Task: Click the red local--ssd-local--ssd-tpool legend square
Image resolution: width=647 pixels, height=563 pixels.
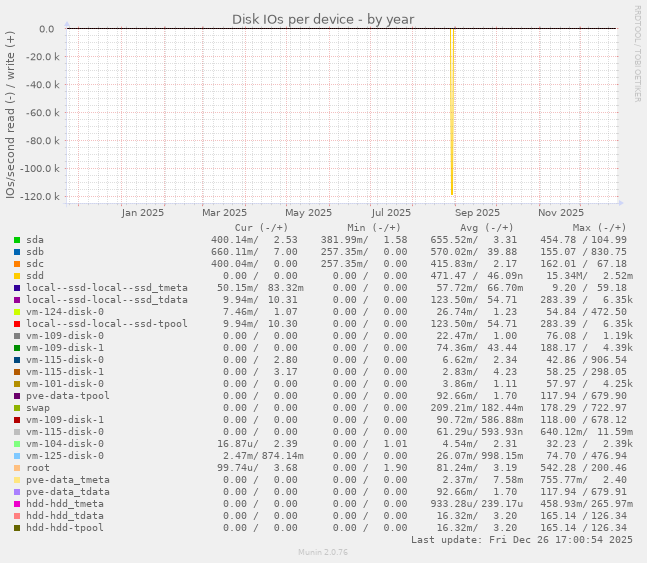Action: click(17, 324)
